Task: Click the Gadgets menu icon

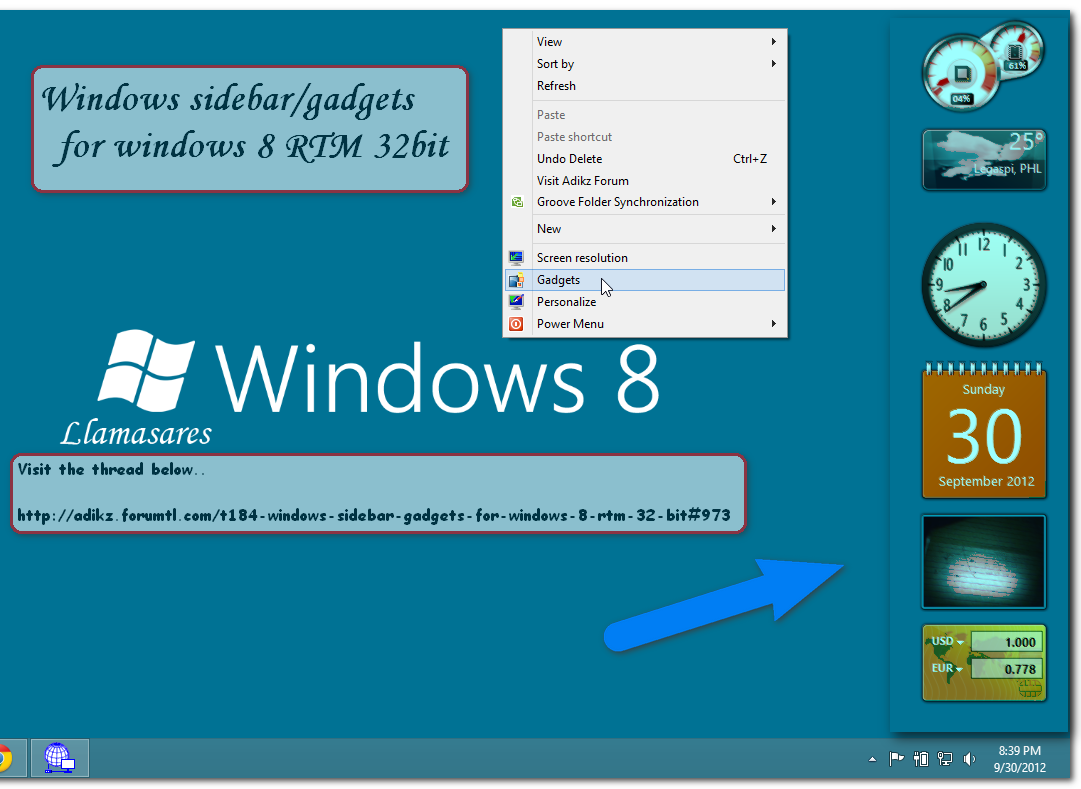Action: point(516,279)
